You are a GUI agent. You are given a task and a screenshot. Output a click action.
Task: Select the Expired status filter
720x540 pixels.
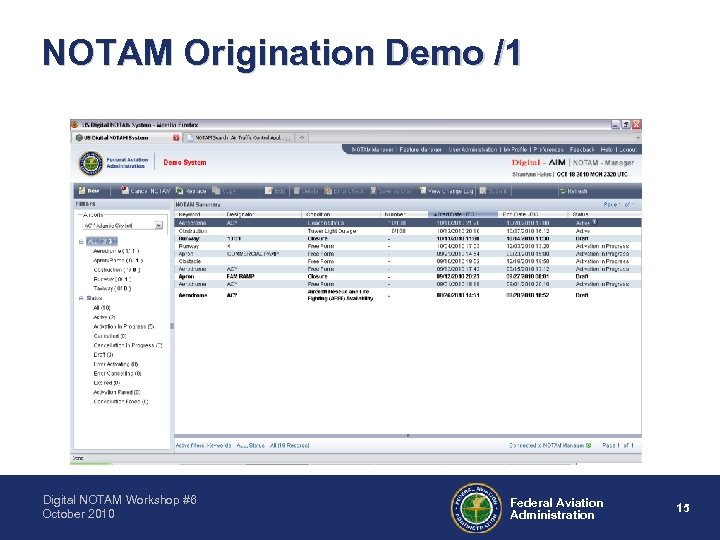107,383
